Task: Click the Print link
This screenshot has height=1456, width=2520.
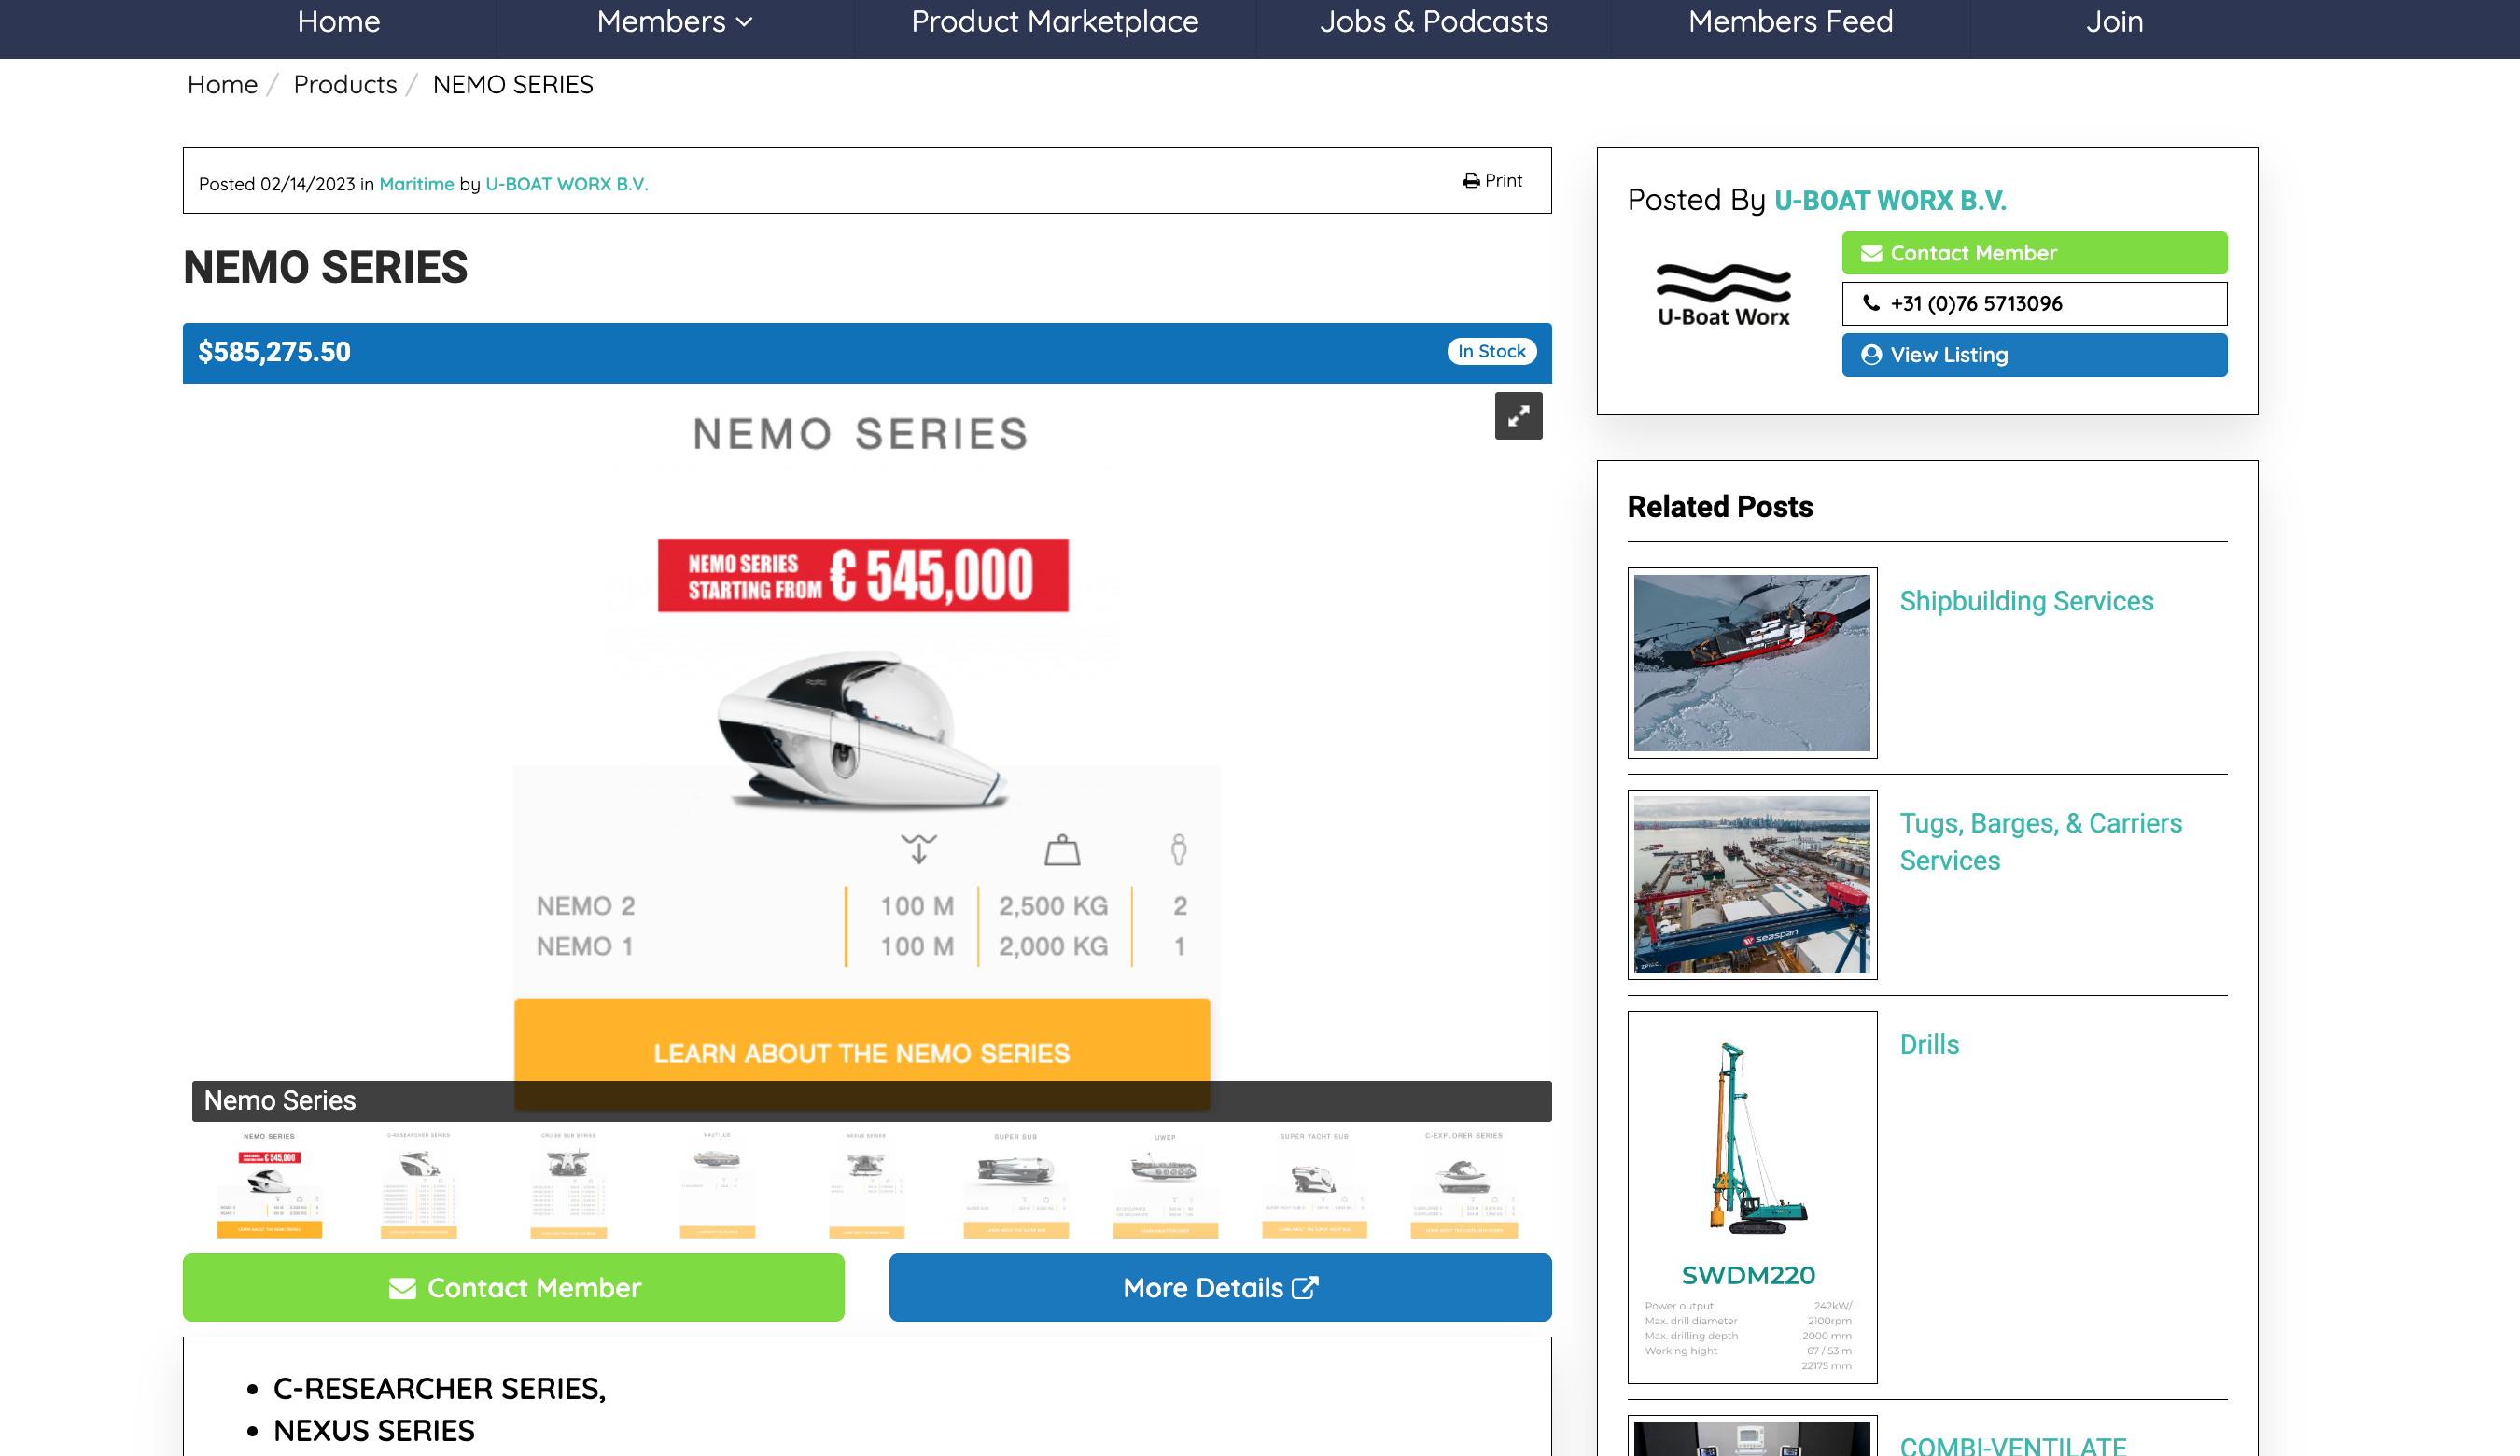Action: pyautogui.click(x=1492, y=180)
